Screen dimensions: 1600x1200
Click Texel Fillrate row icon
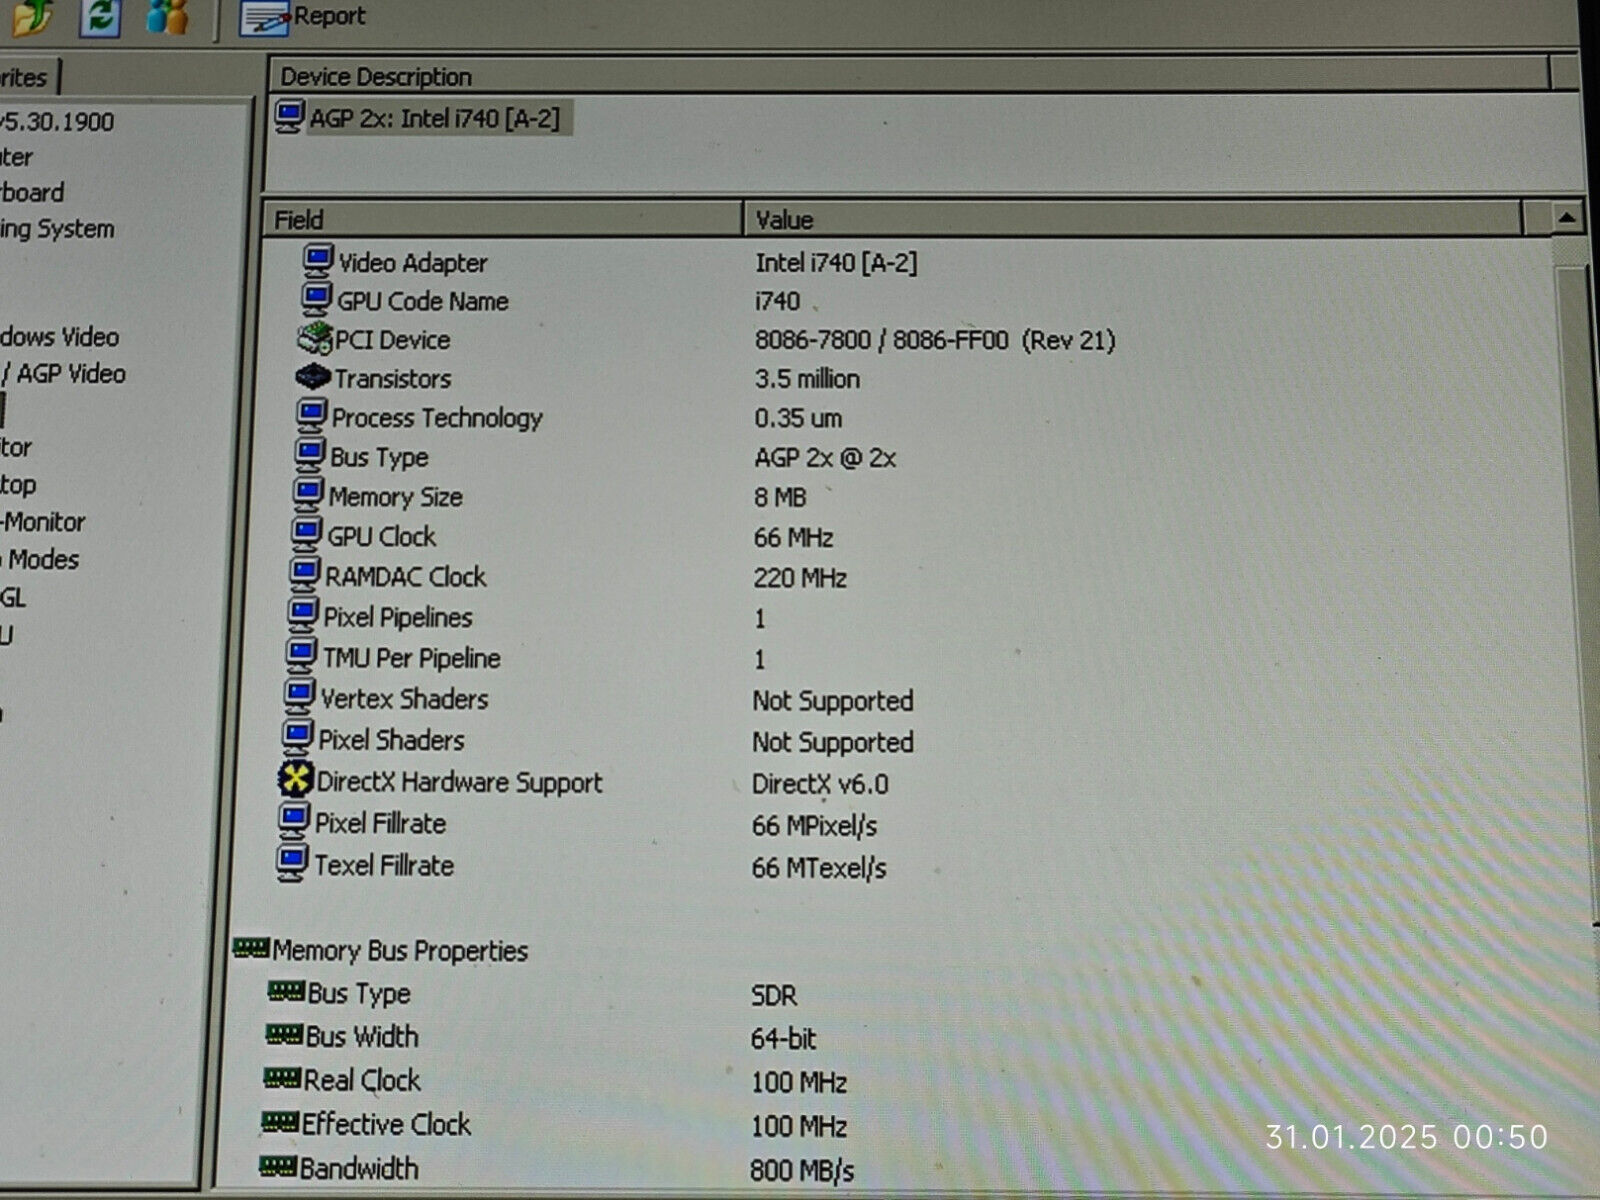[291, 863]
